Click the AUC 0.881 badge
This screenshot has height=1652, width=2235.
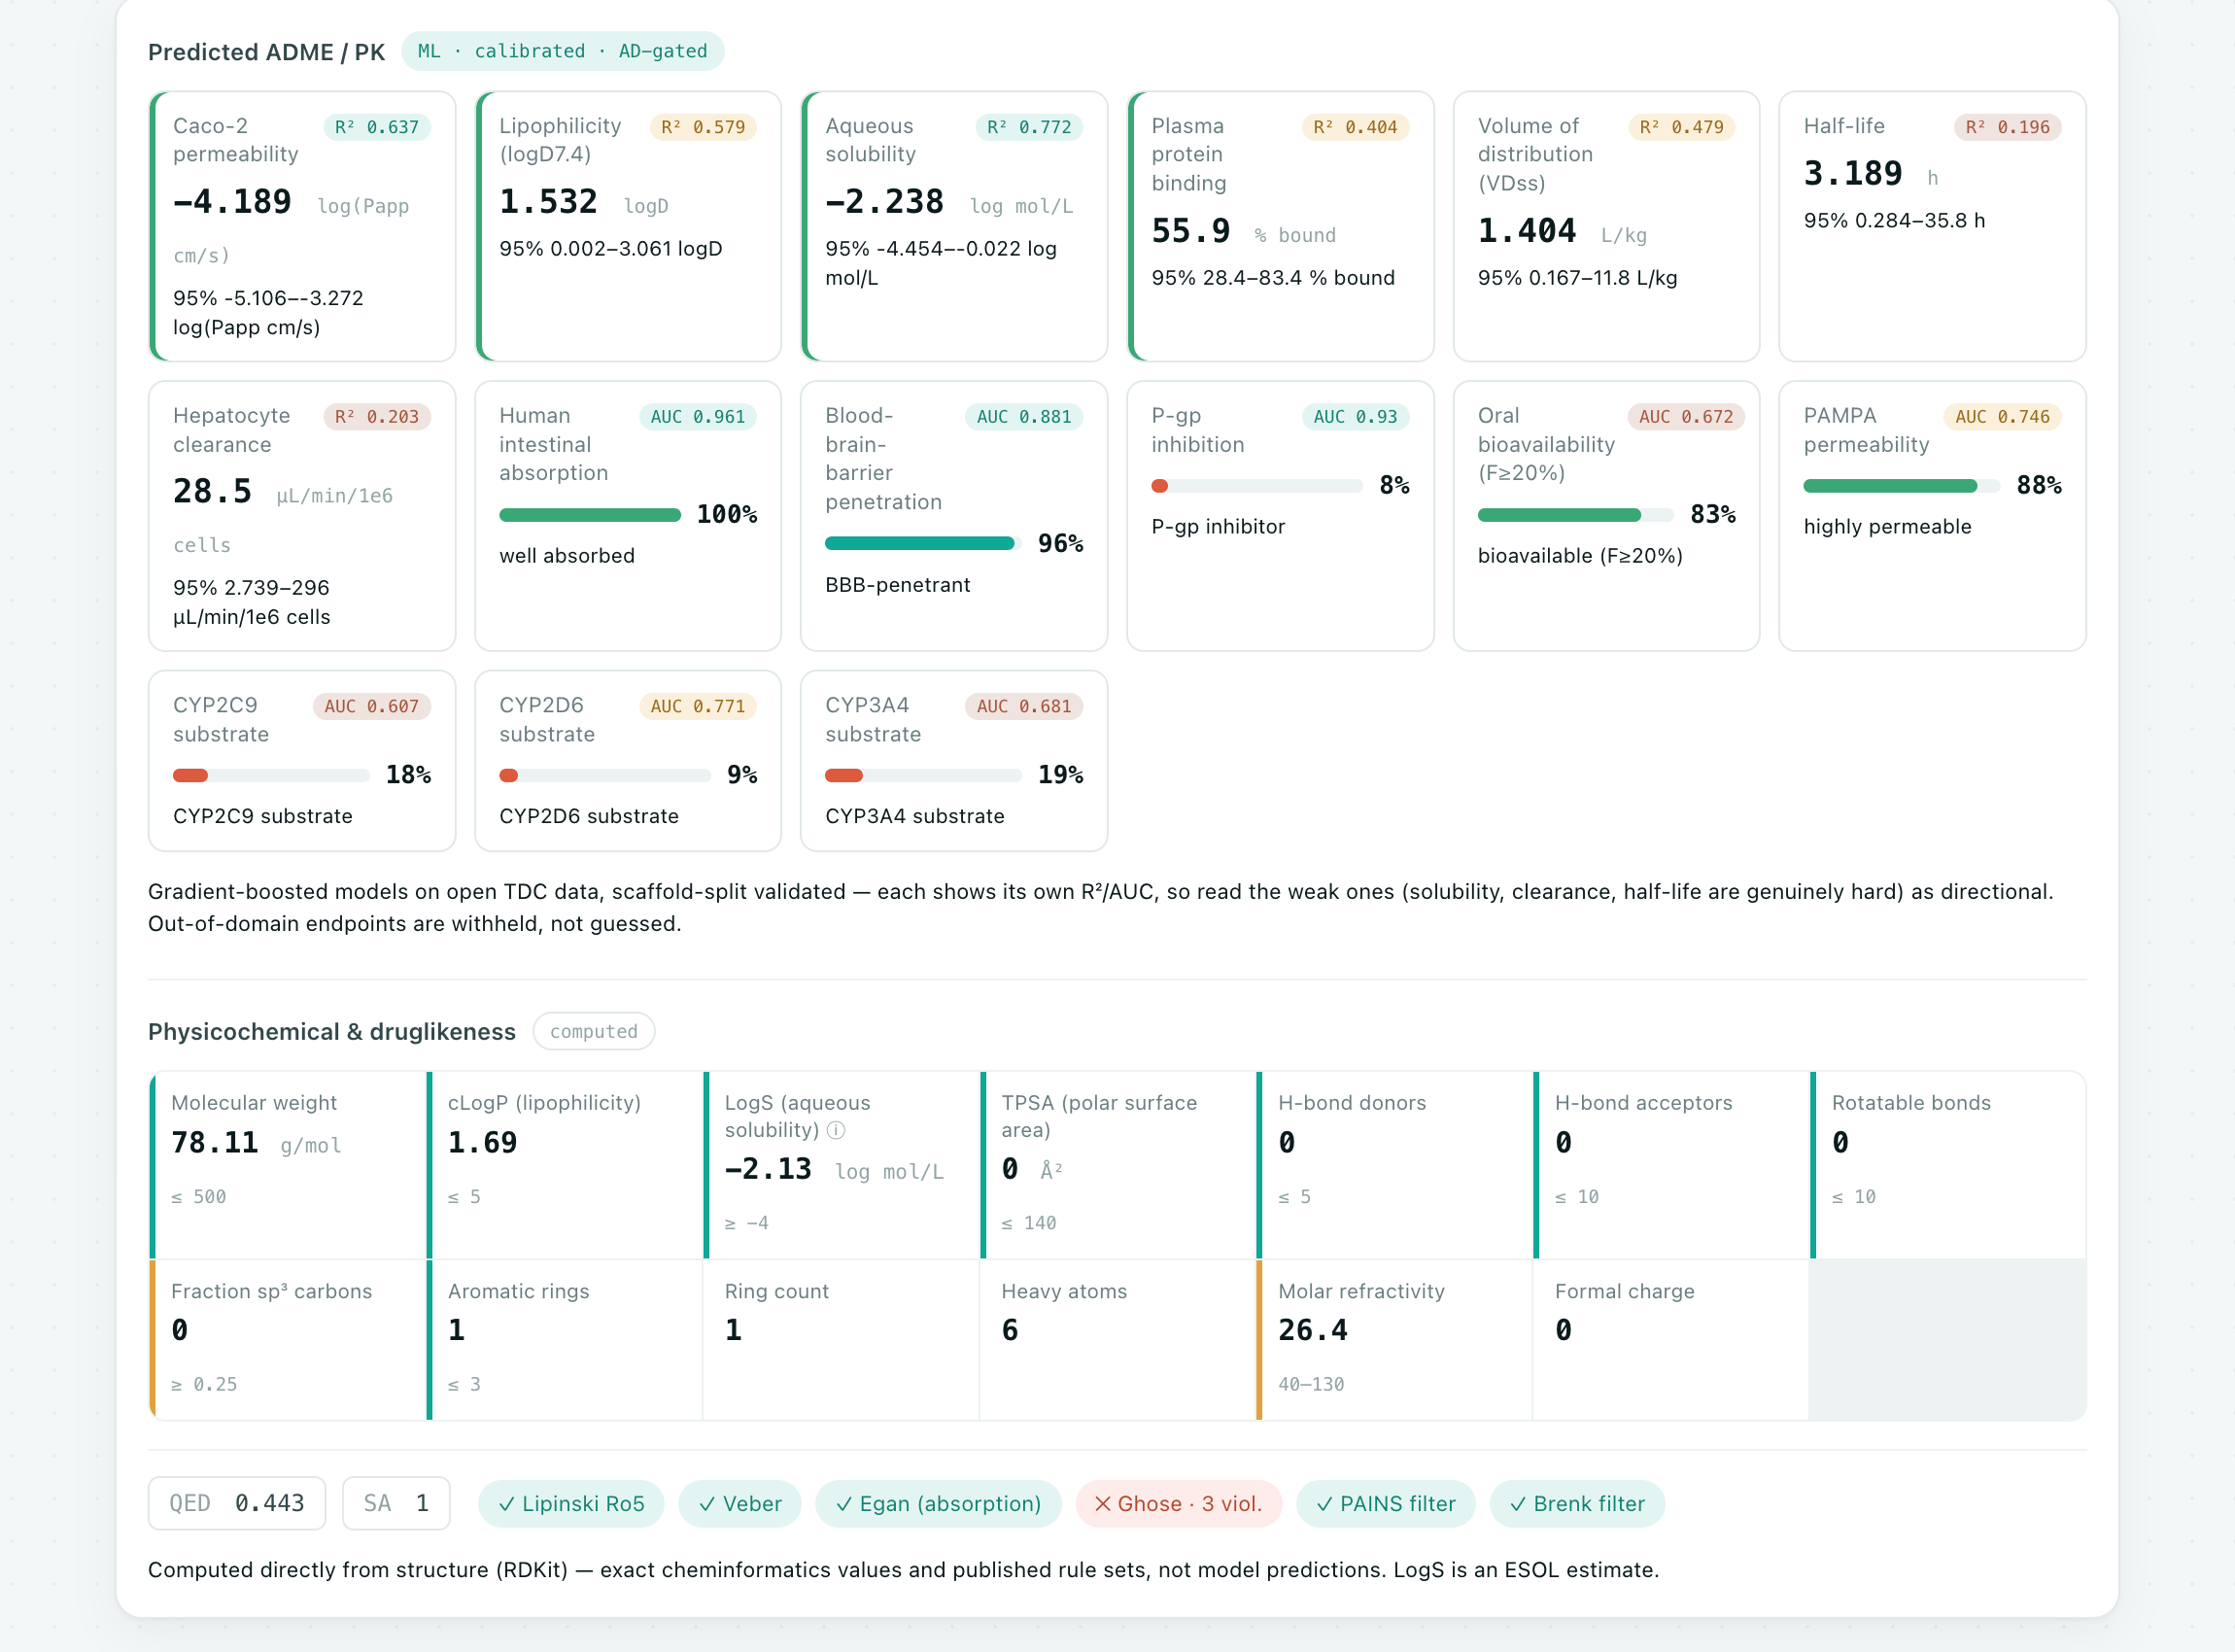[x=1024, y=417]
